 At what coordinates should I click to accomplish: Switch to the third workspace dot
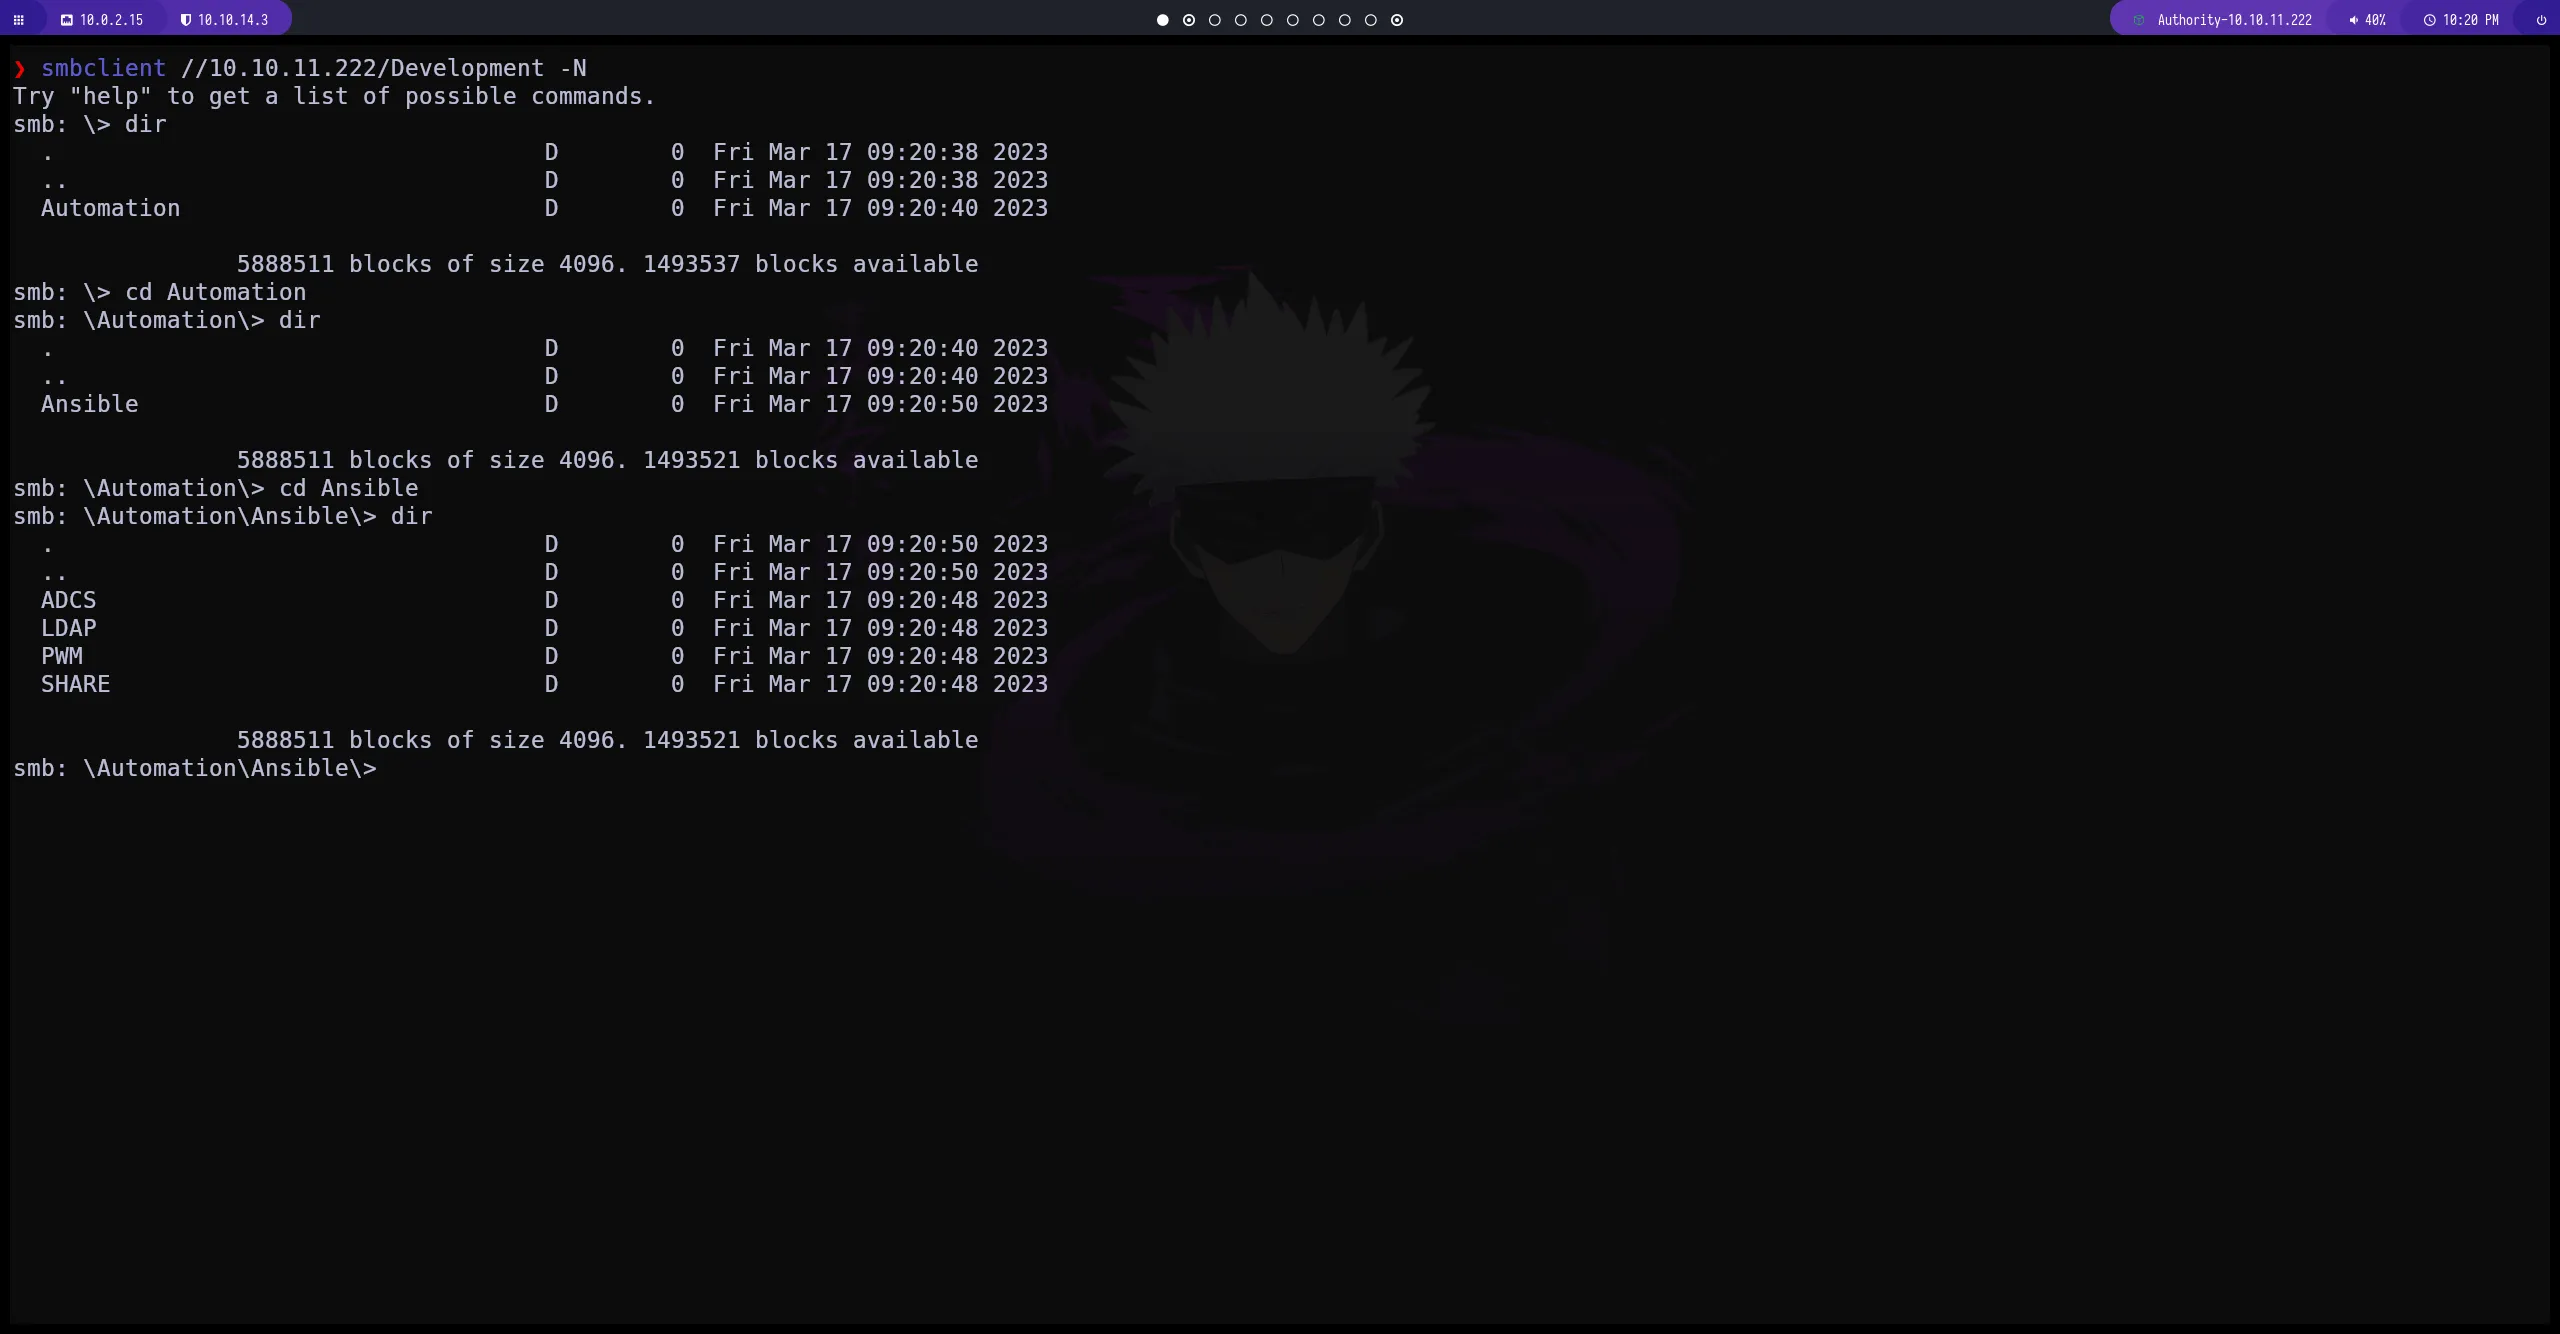(x=1215, y=20)
